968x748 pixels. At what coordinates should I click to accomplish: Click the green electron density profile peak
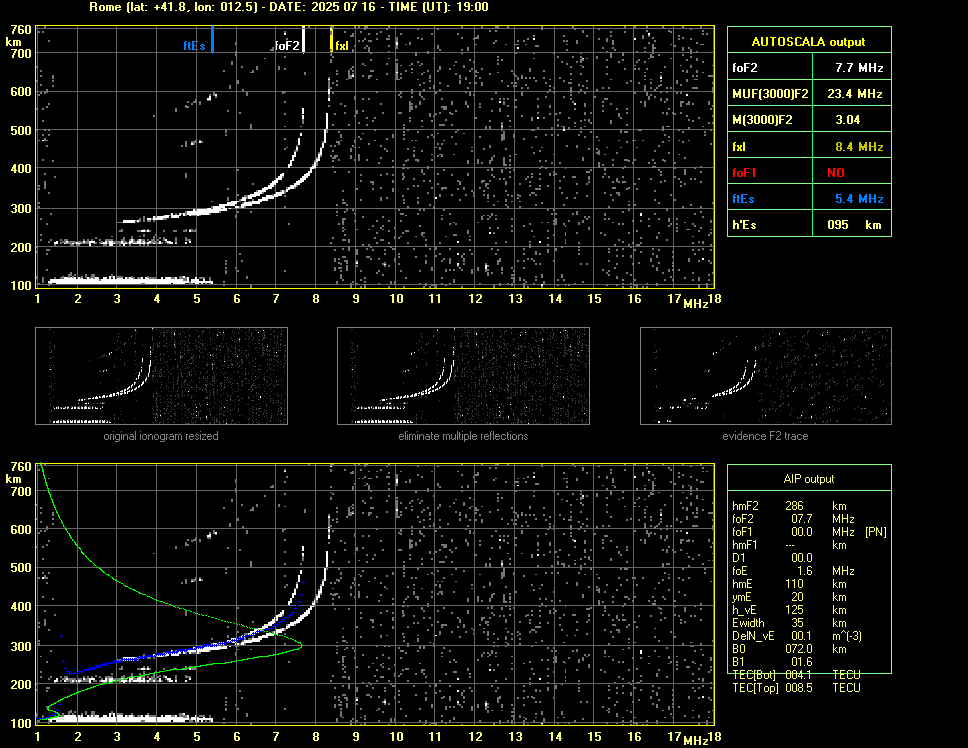point(299,646)
